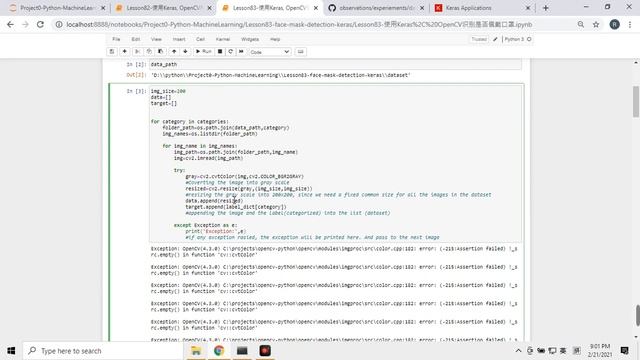Viewport: 640px width, 360px height.
Task: Switch to the Lesson82 Keras OpenCV tab
Action: tap(163, 8)
